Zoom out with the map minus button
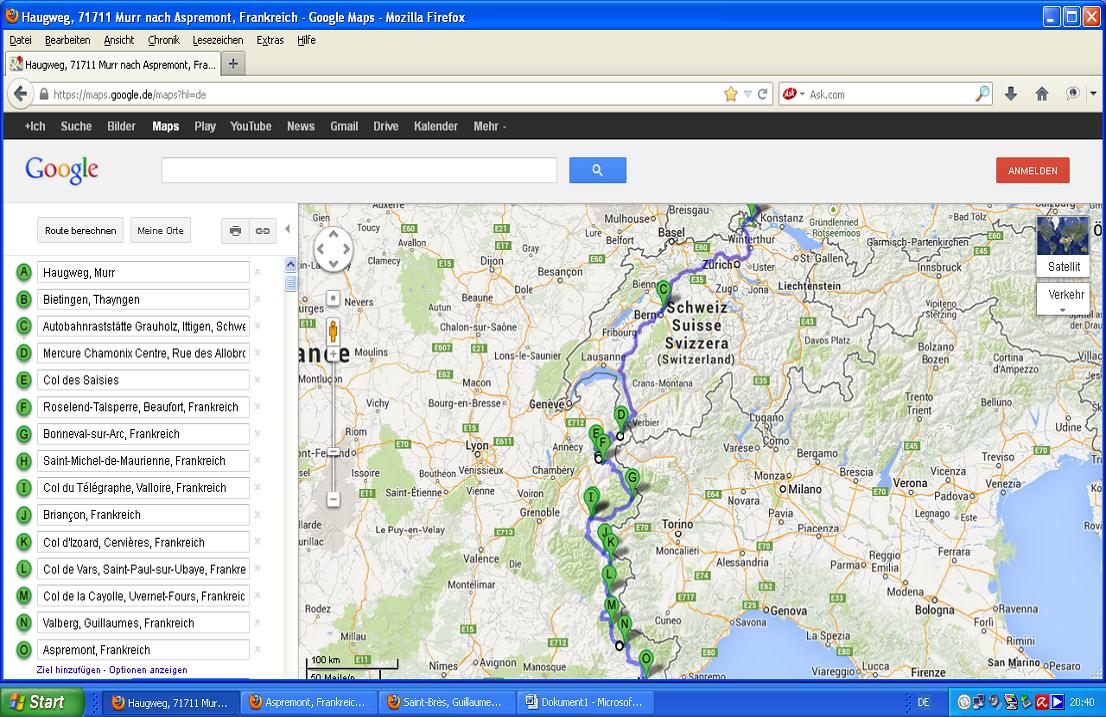This screenshot has height=717, width=1106. pos(333,498)
